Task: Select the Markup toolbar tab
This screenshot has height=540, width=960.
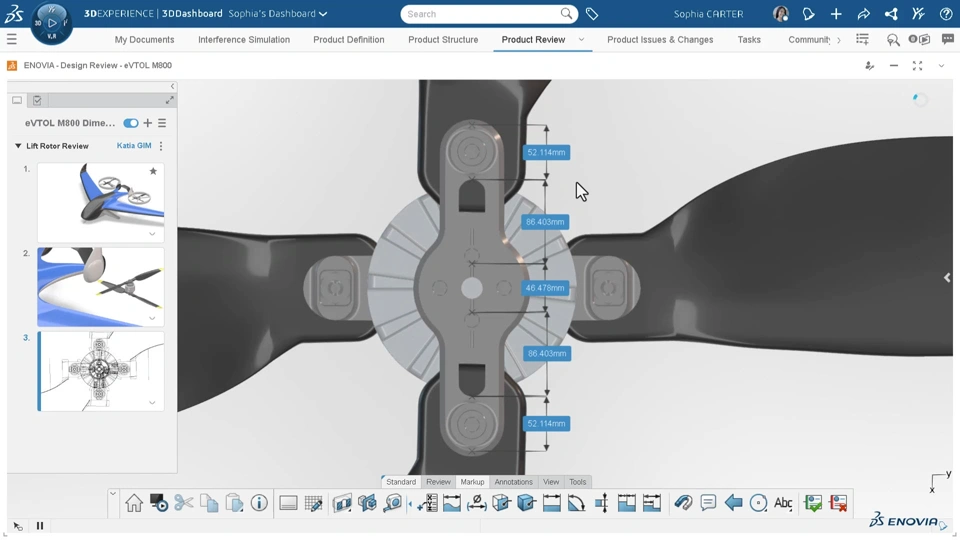Action: point(472,482)
